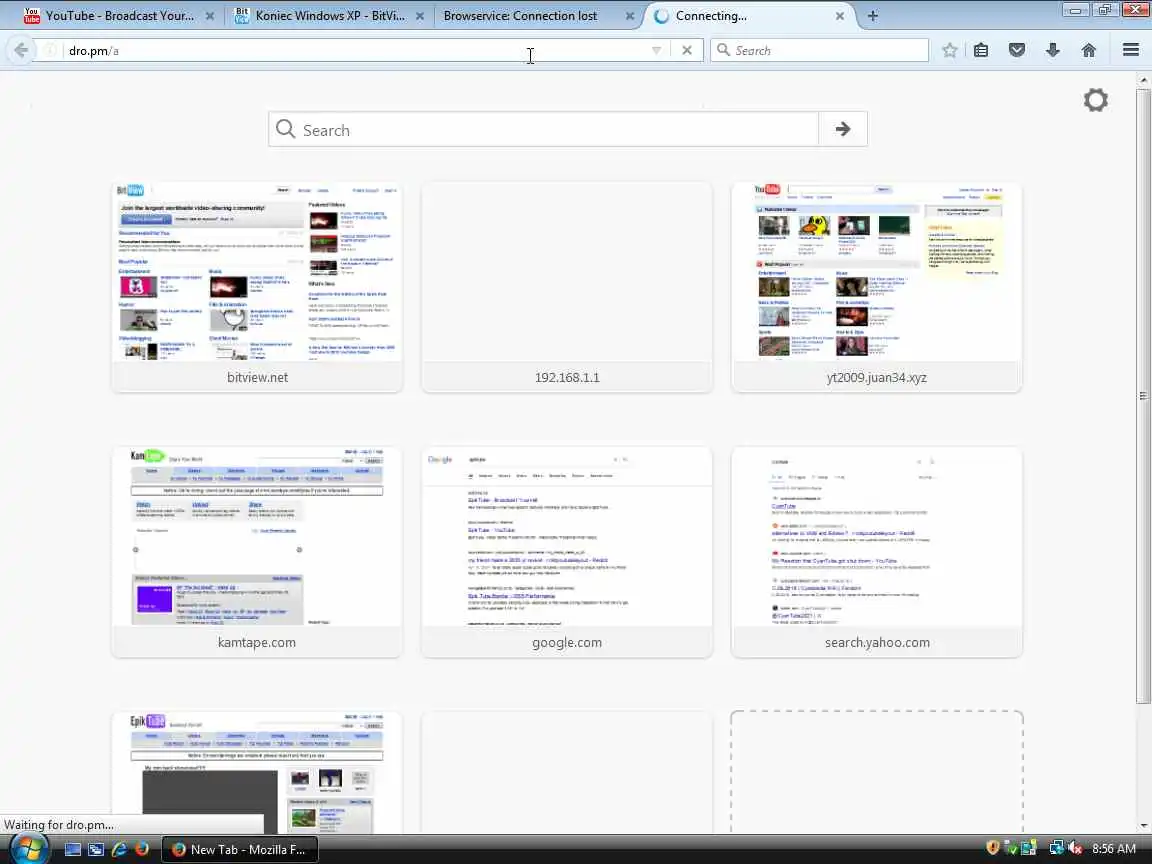
Task: Open the EpikTube thumbnail tile
Action: (x=257, y=772)
